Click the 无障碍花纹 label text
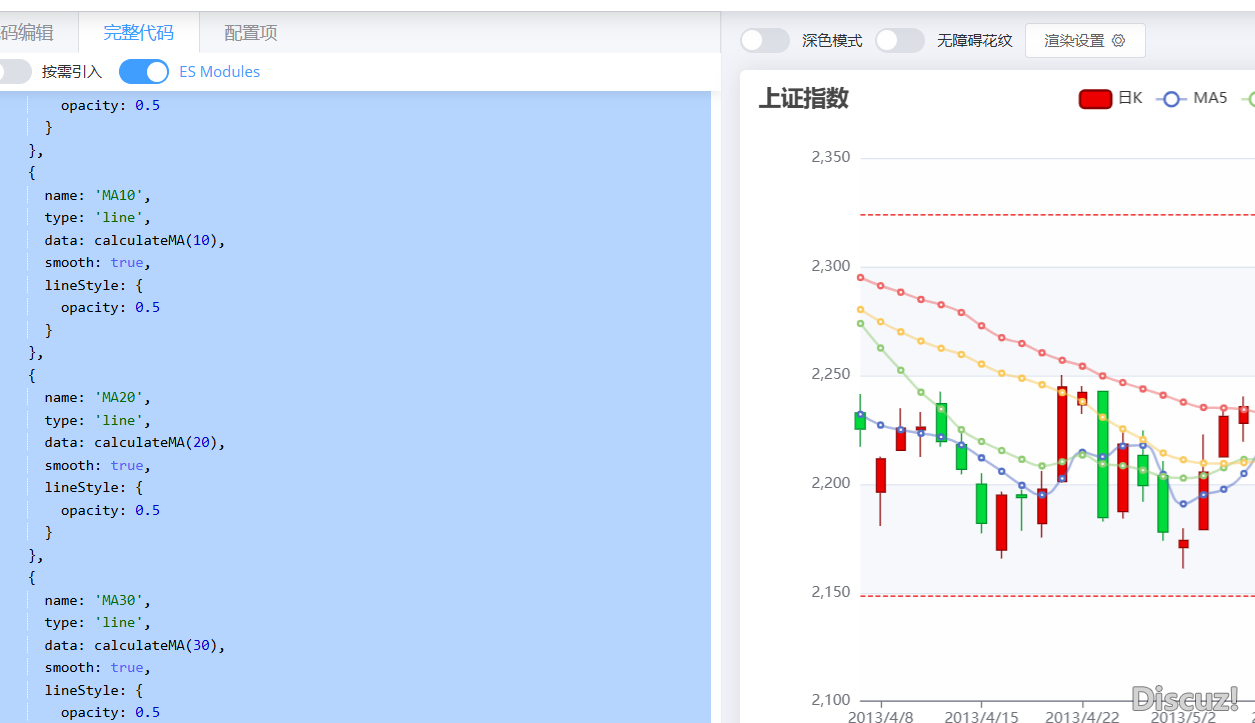 click(x=975, y=41)
